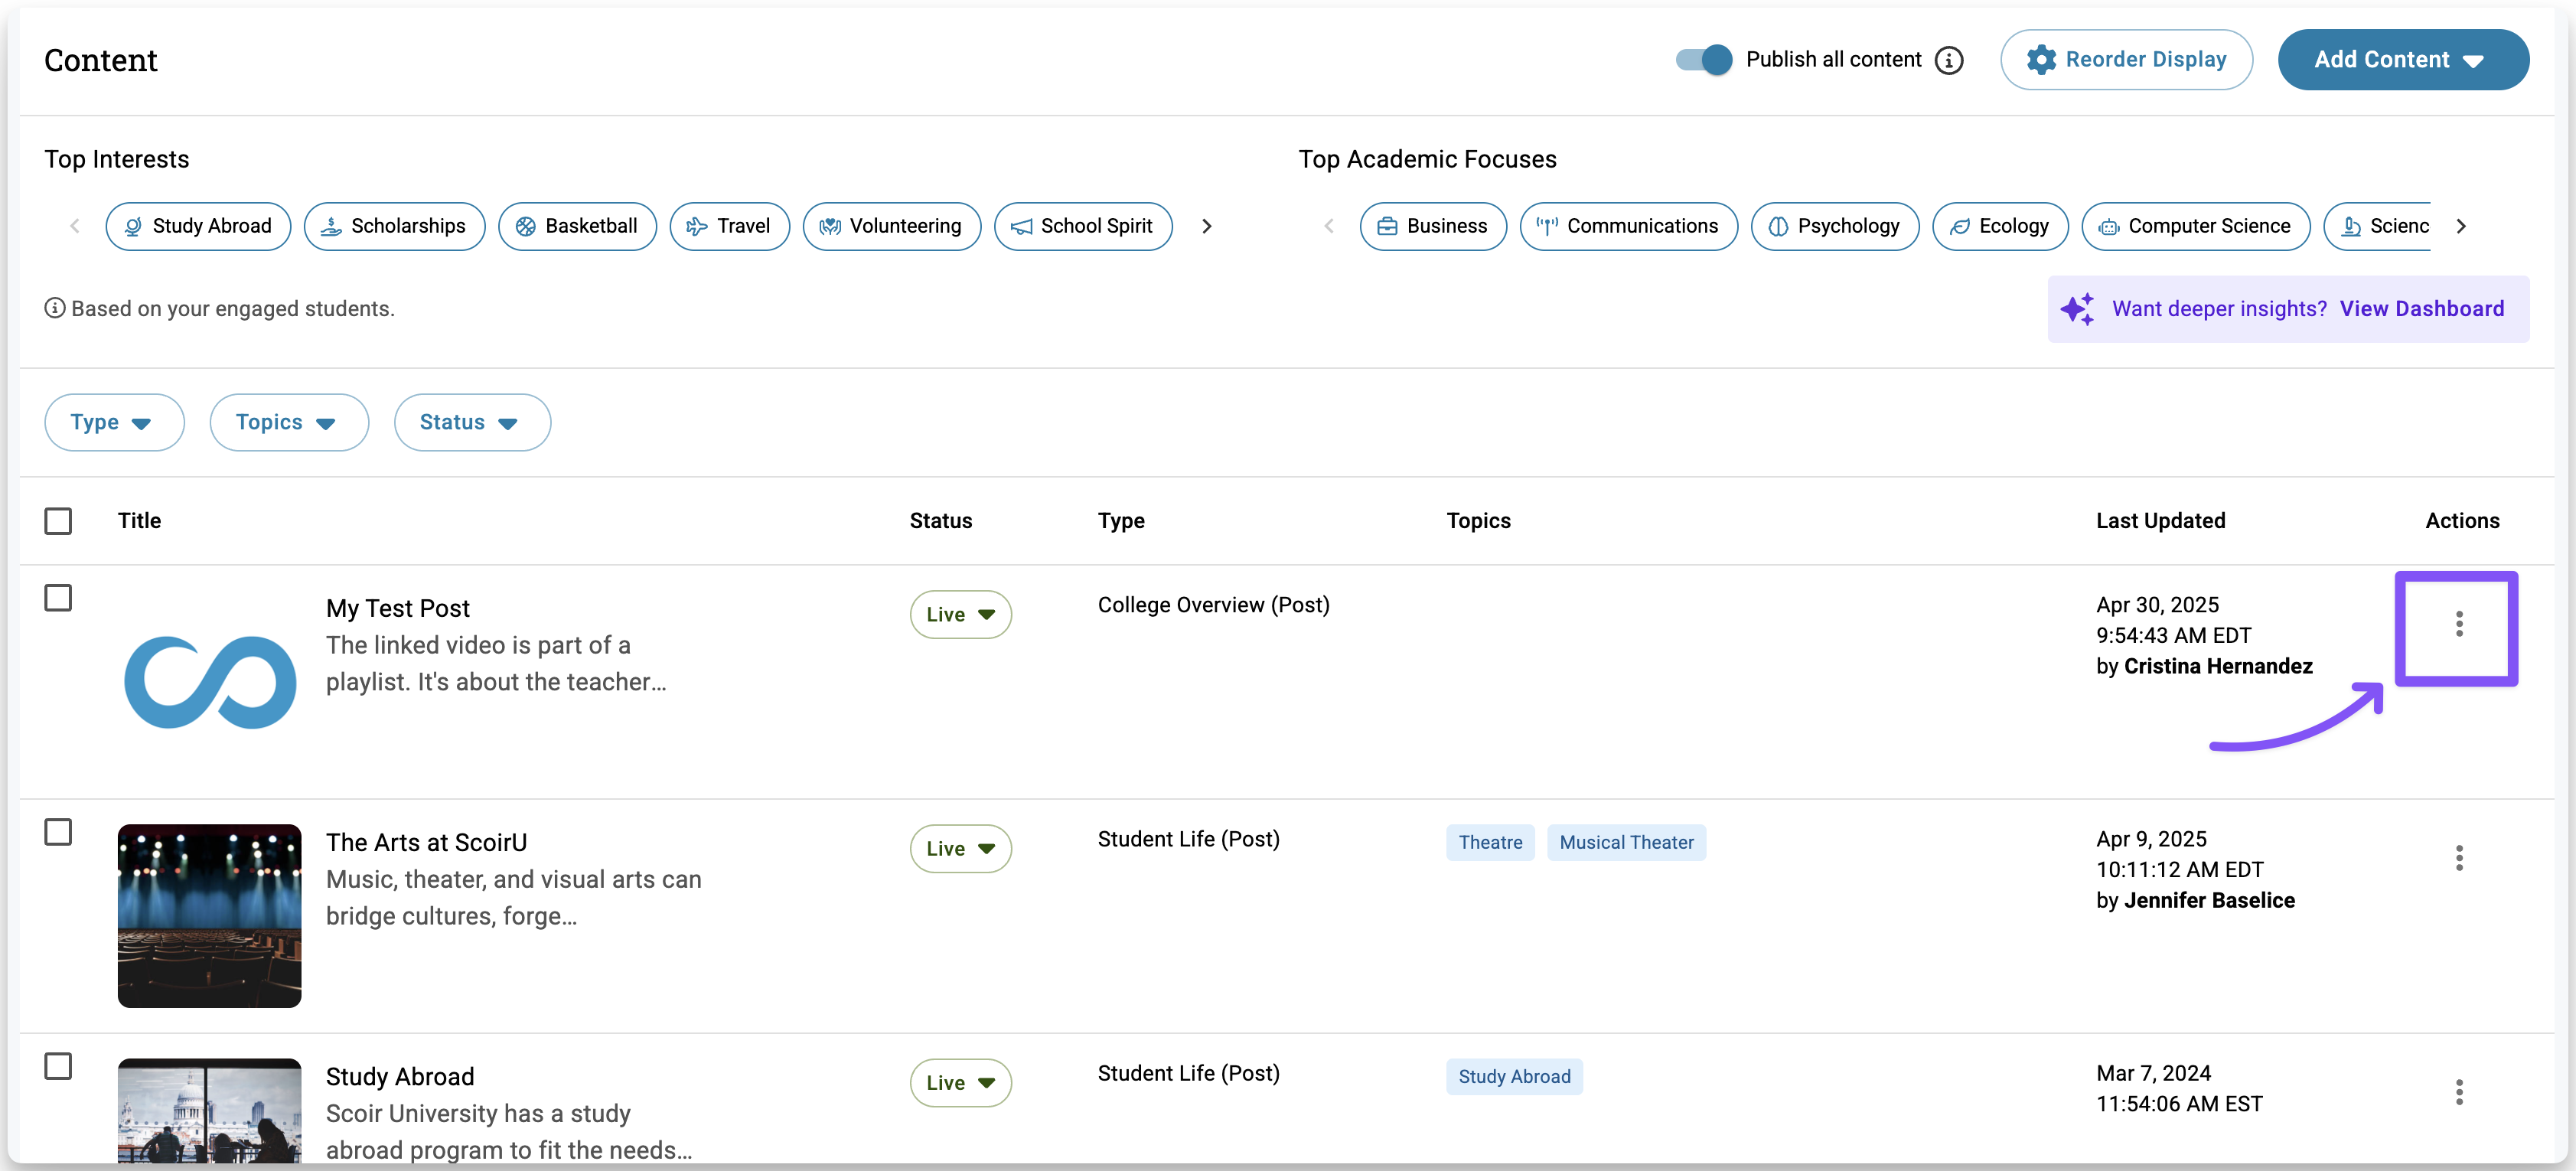
Task: Tick the checkbox for My Test Post
Action: click(x=58, y=598)
